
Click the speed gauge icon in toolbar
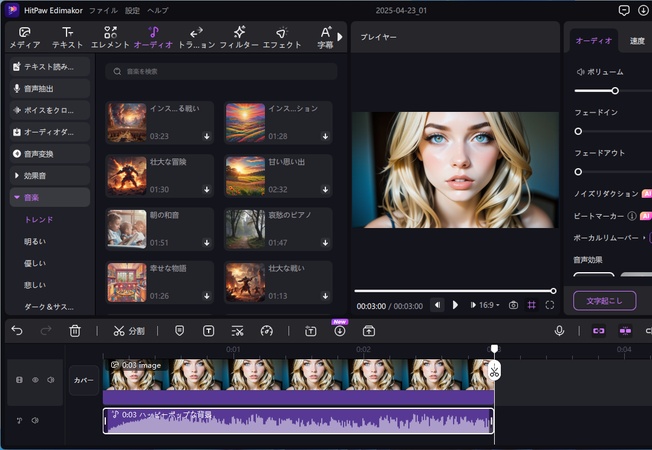(x=266, y=330)
